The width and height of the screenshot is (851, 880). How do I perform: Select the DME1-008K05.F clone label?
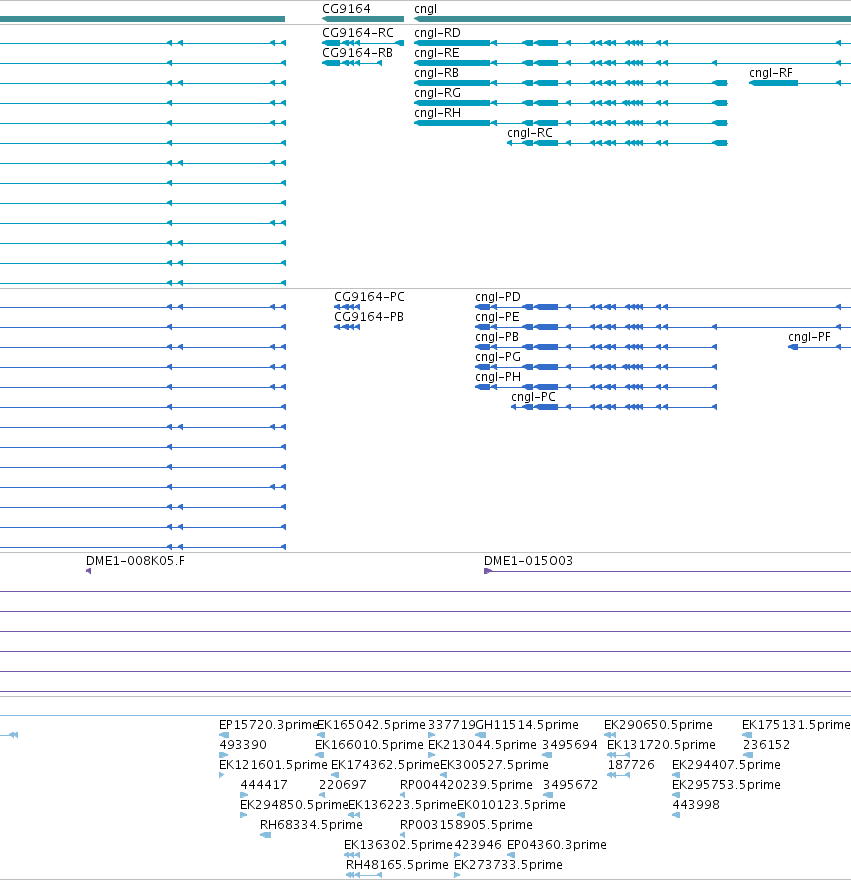(x=135, y=561)
